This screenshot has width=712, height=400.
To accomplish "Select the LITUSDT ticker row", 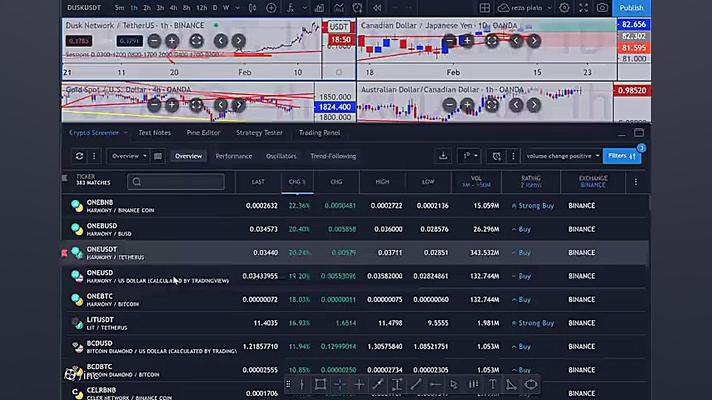I will click(x=355, y=323).
